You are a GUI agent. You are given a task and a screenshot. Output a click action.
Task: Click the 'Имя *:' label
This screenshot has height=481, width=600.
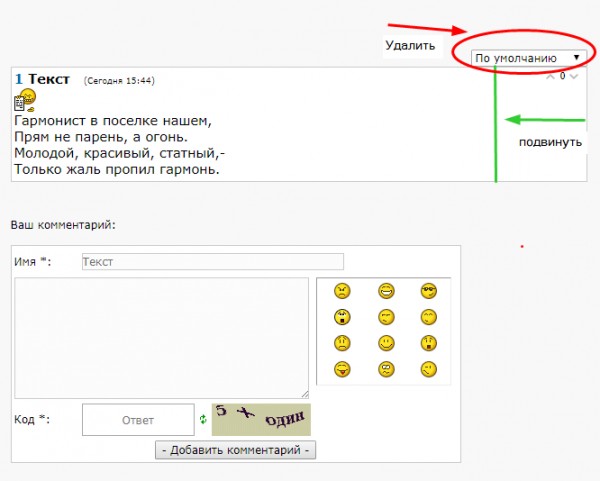[33, 262]
